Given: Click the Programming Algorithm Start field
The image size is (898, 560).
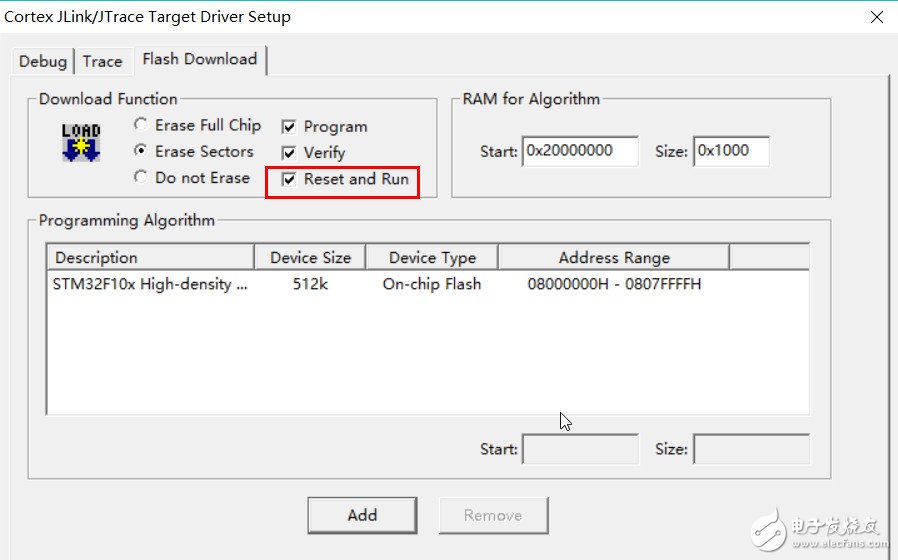Looking at the screenshot, I should pos(580,449).
